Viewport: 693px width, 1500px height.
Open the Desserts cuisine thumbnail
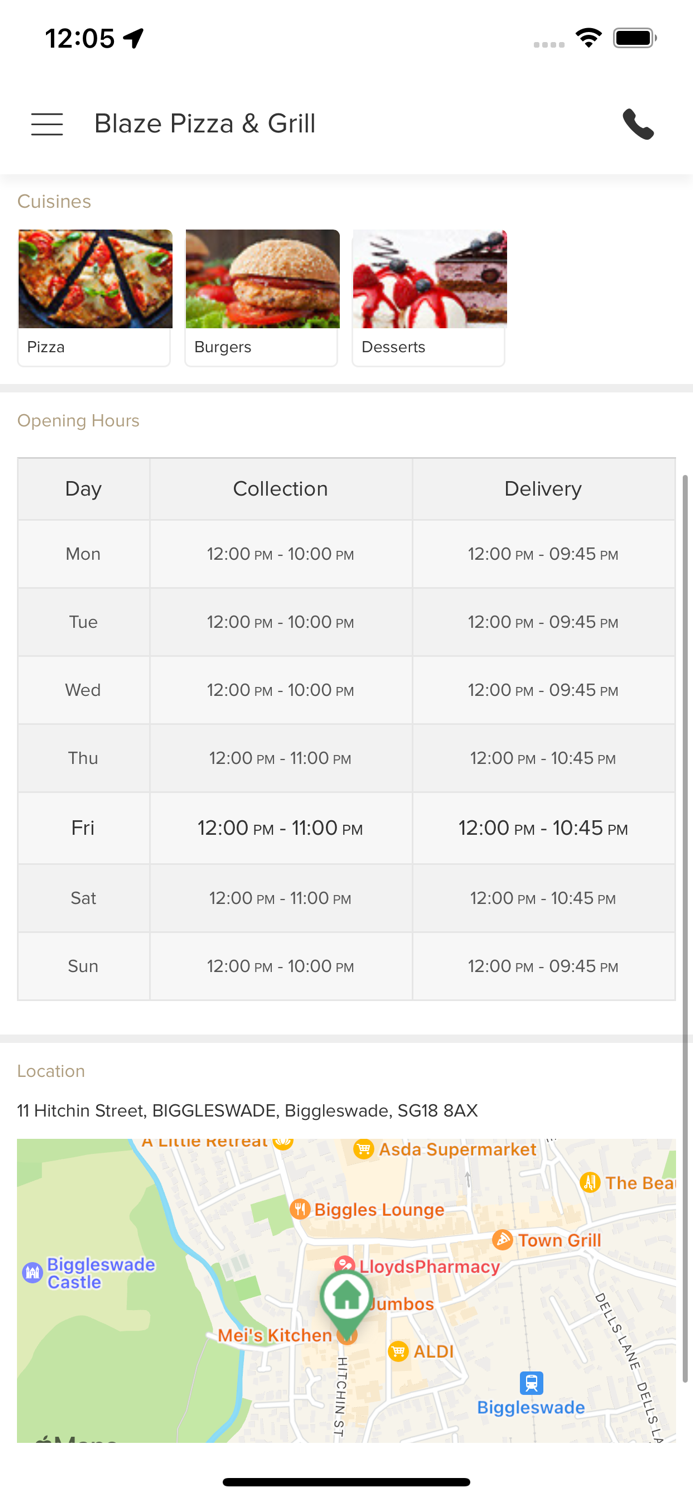click(429, 297)
